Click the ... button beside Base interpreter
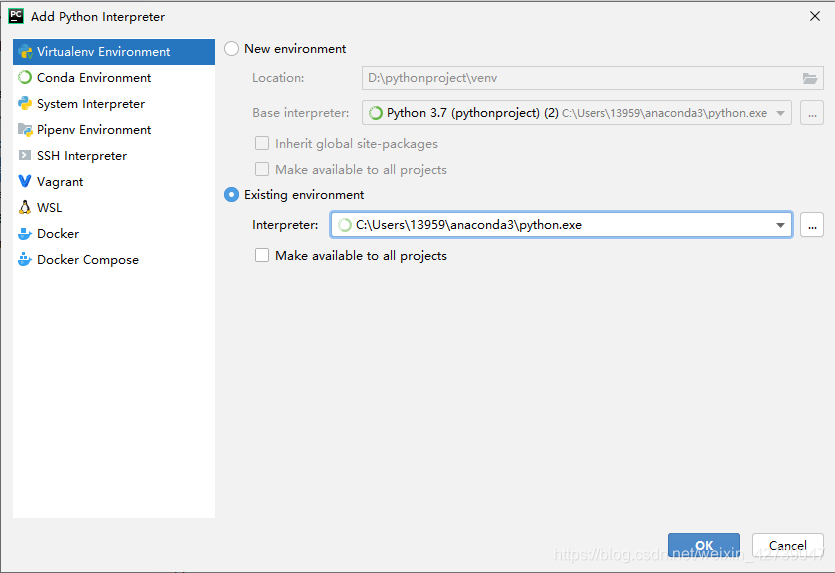Screen dimensions: 835x573 (x=812, y=113)
